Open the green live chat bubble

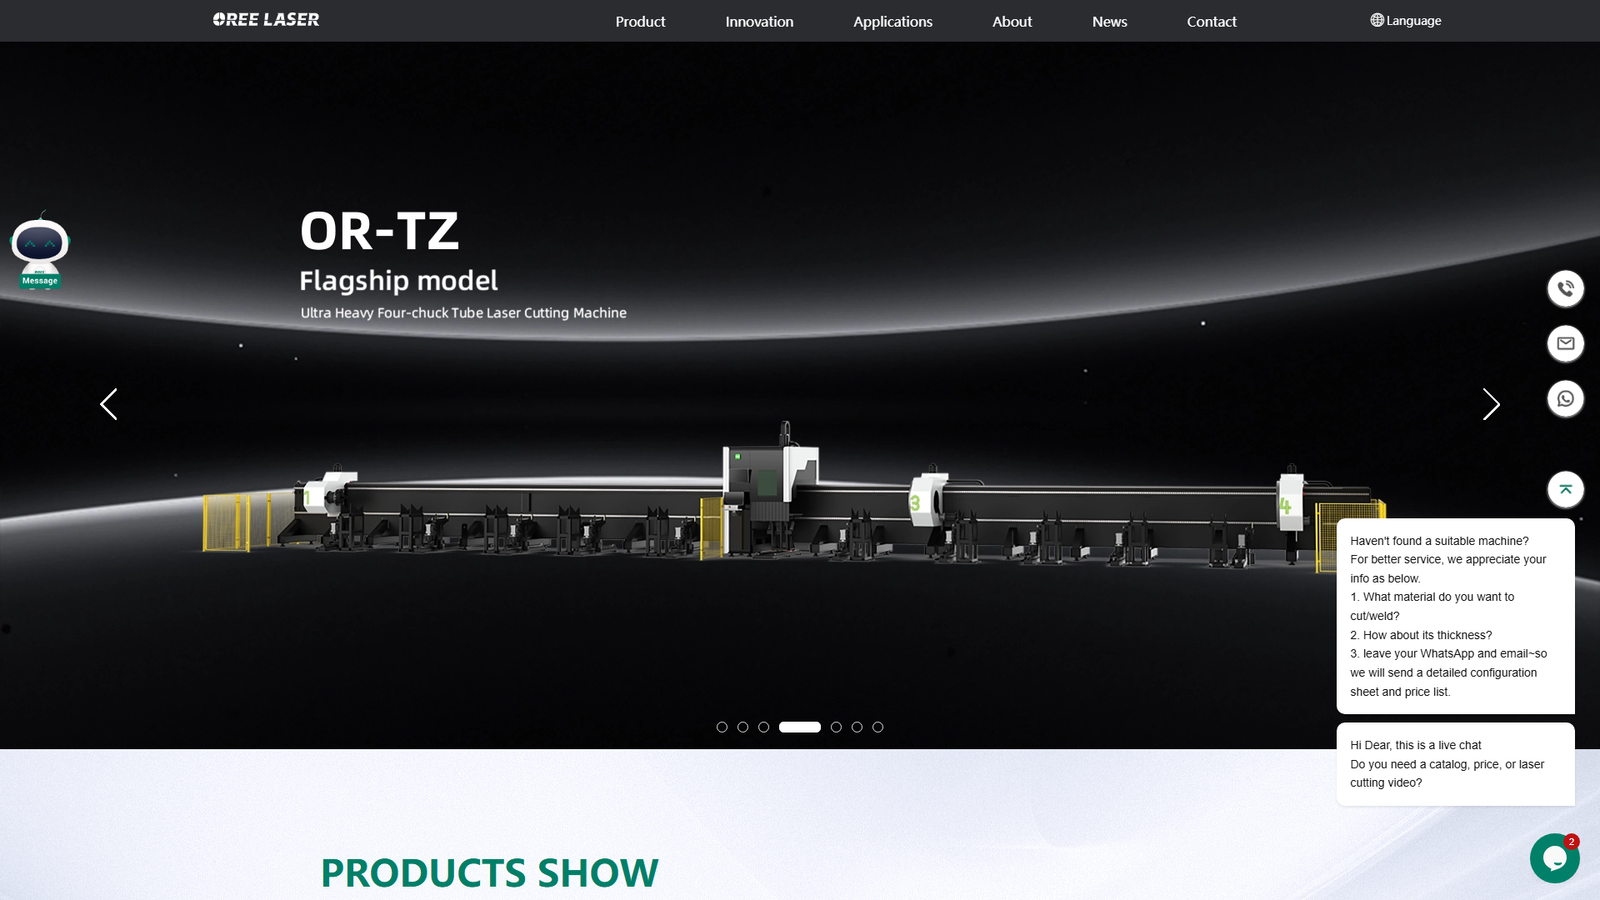1554,858
